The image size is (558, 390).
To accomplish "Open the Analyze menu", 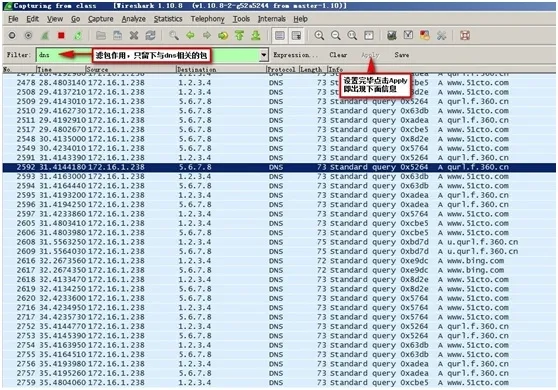I will 133,19.
